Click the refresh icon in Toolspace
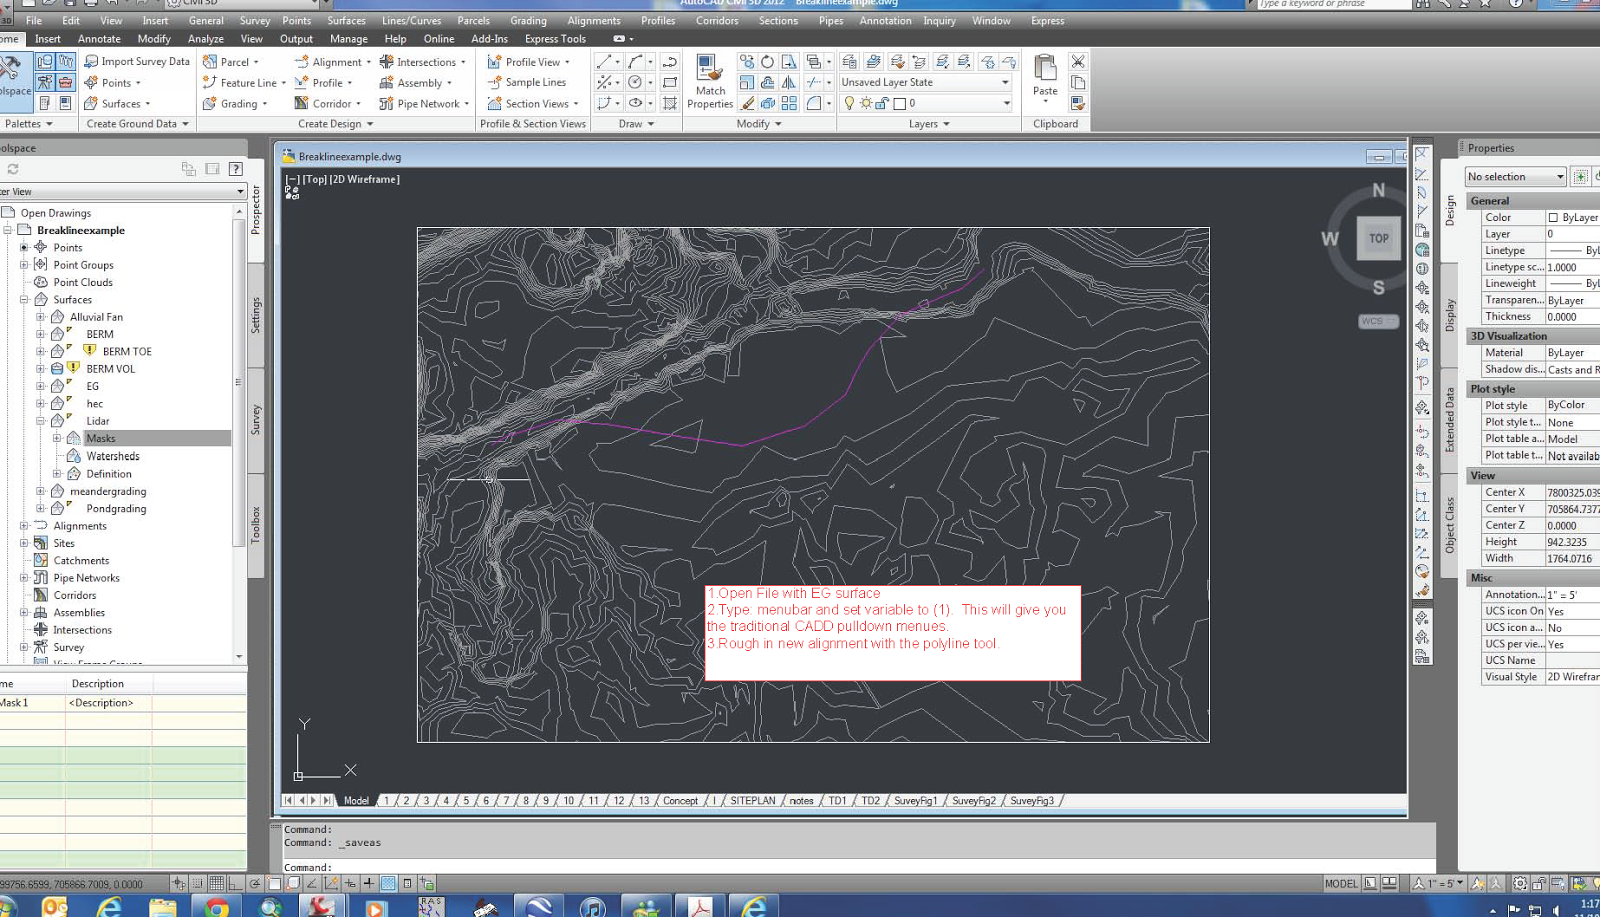Viewport: 1600px width, 917px height. [x=12, y=169]
